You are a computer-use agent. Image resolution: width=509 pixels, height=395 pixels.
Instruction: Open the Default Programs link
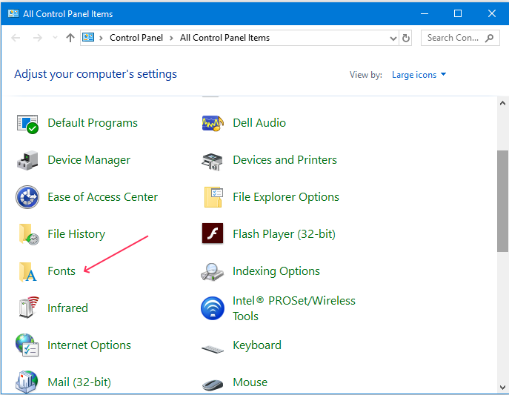(x=92, y=123)
